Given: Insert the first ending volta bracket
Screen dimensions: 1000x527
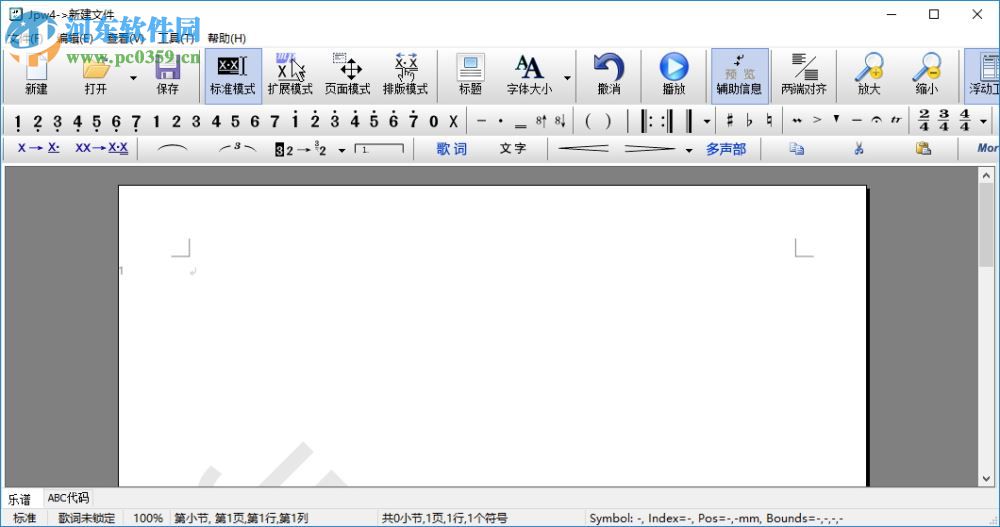Looking at the screenshot, I should 379,149.
